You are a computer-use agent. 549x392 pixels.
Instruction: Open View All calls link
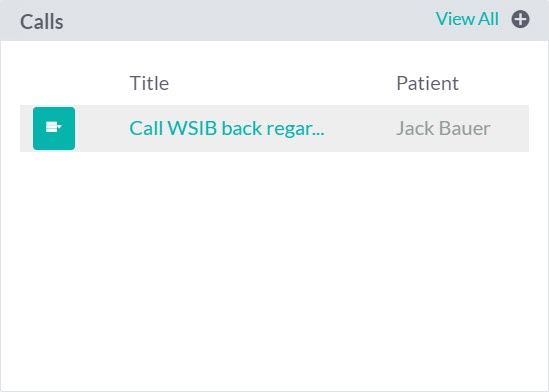point(467,19)
